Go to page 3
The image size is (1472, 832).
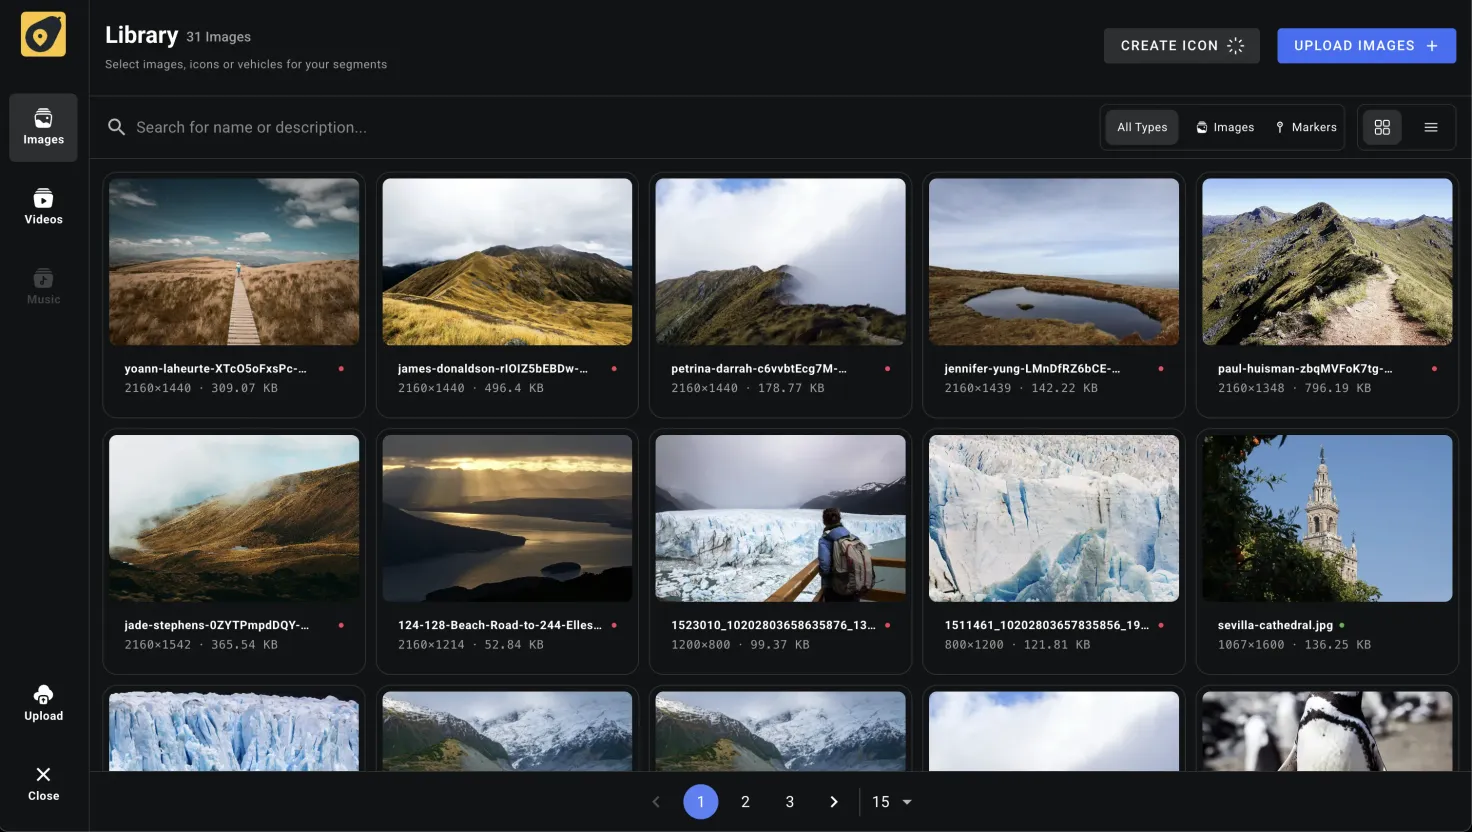pyautogui.click(x=790, y=802)
